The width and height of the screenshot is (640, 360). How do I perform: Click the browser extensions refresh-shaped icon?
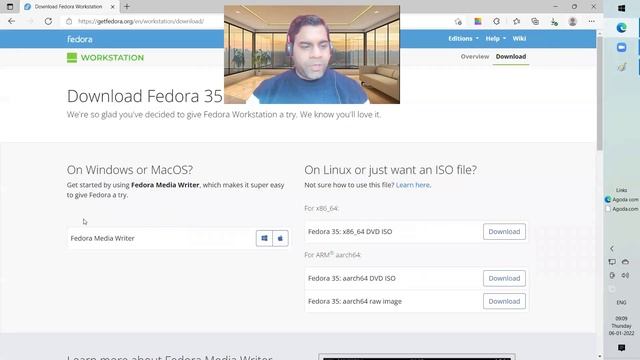coord(496,21)
